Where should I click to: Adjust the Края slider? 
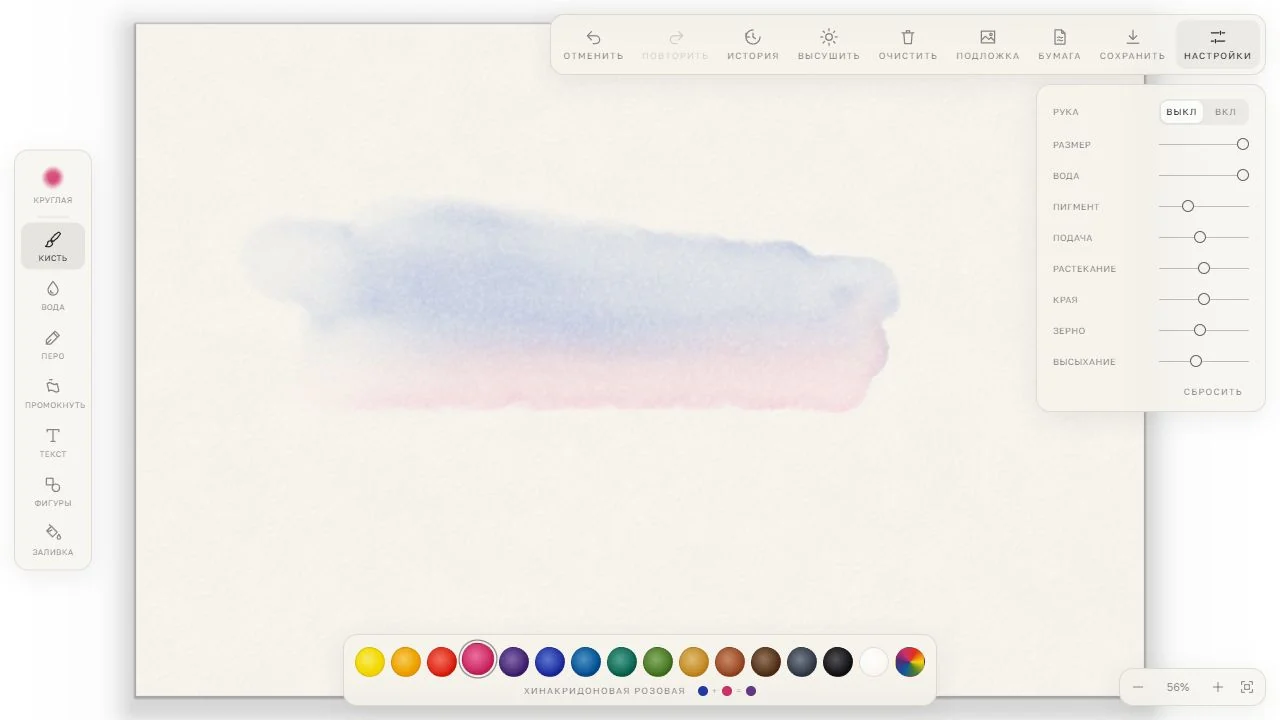1204,299
